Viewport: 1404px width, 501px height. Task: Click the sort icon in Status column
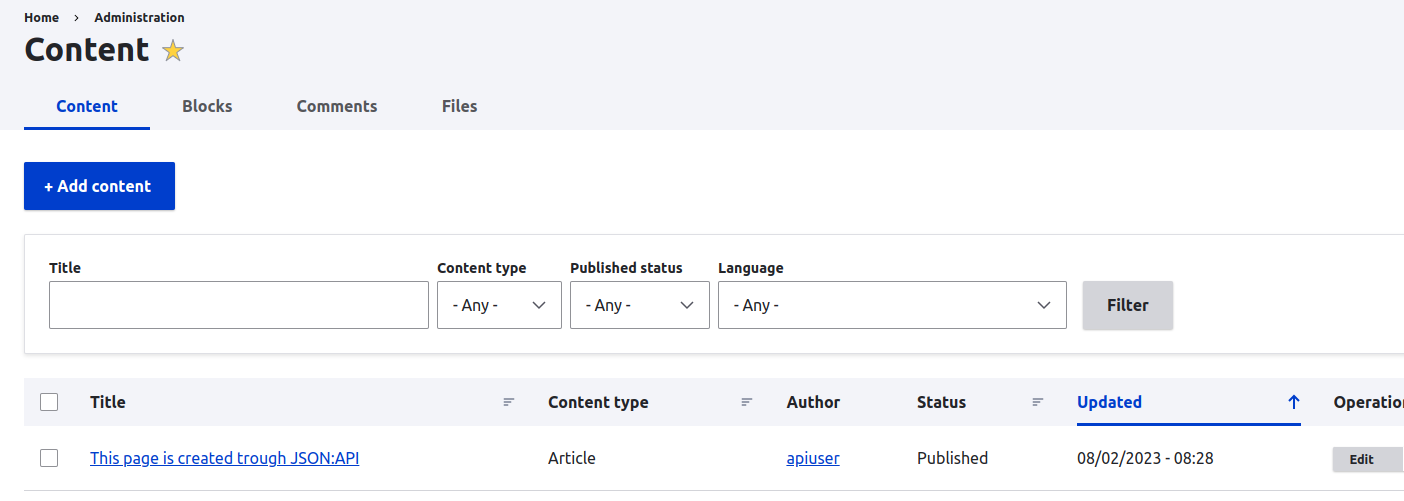pos(1037,402)
